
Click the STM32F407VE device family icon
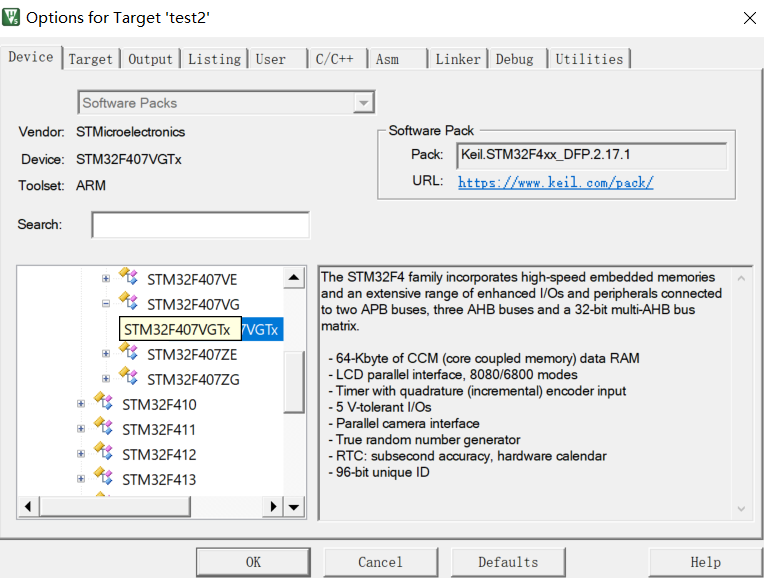tap(129, 276)
